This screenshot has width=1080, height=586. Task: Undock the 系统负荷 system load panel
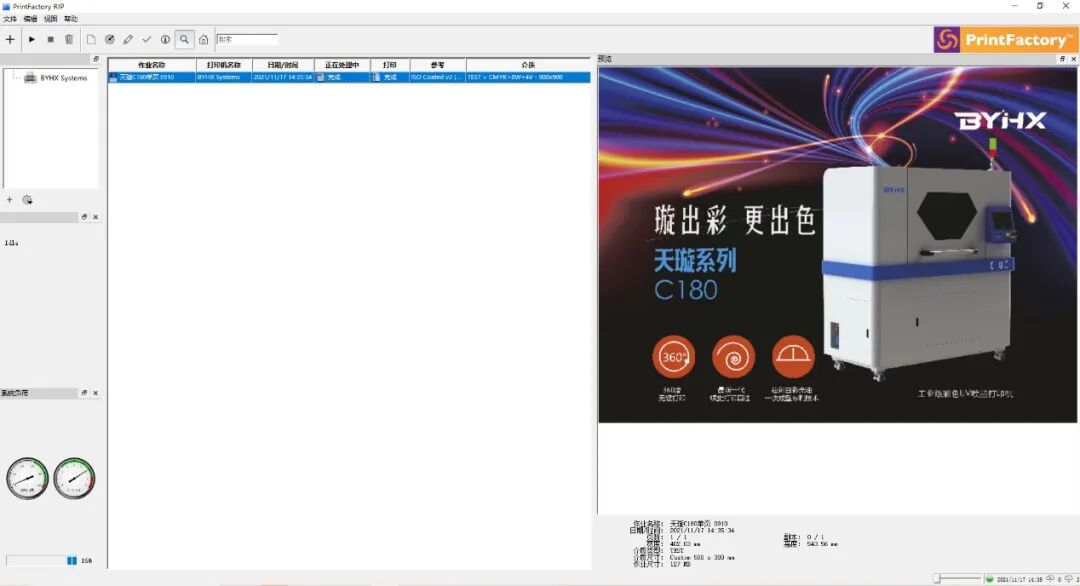[x=84, y=393]
